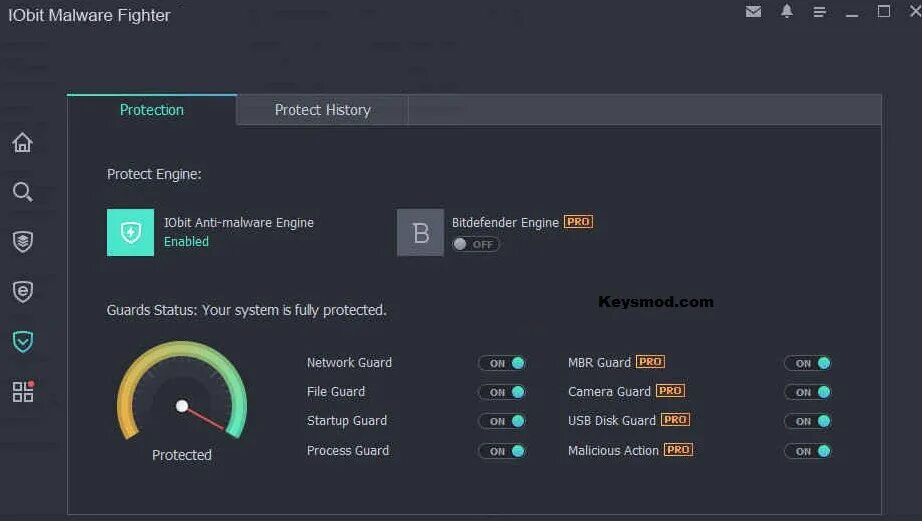The image size is (922, 521).
Task: Click the PRO badge beside USB Disk Guard
Action: click(x=676, y=420)
